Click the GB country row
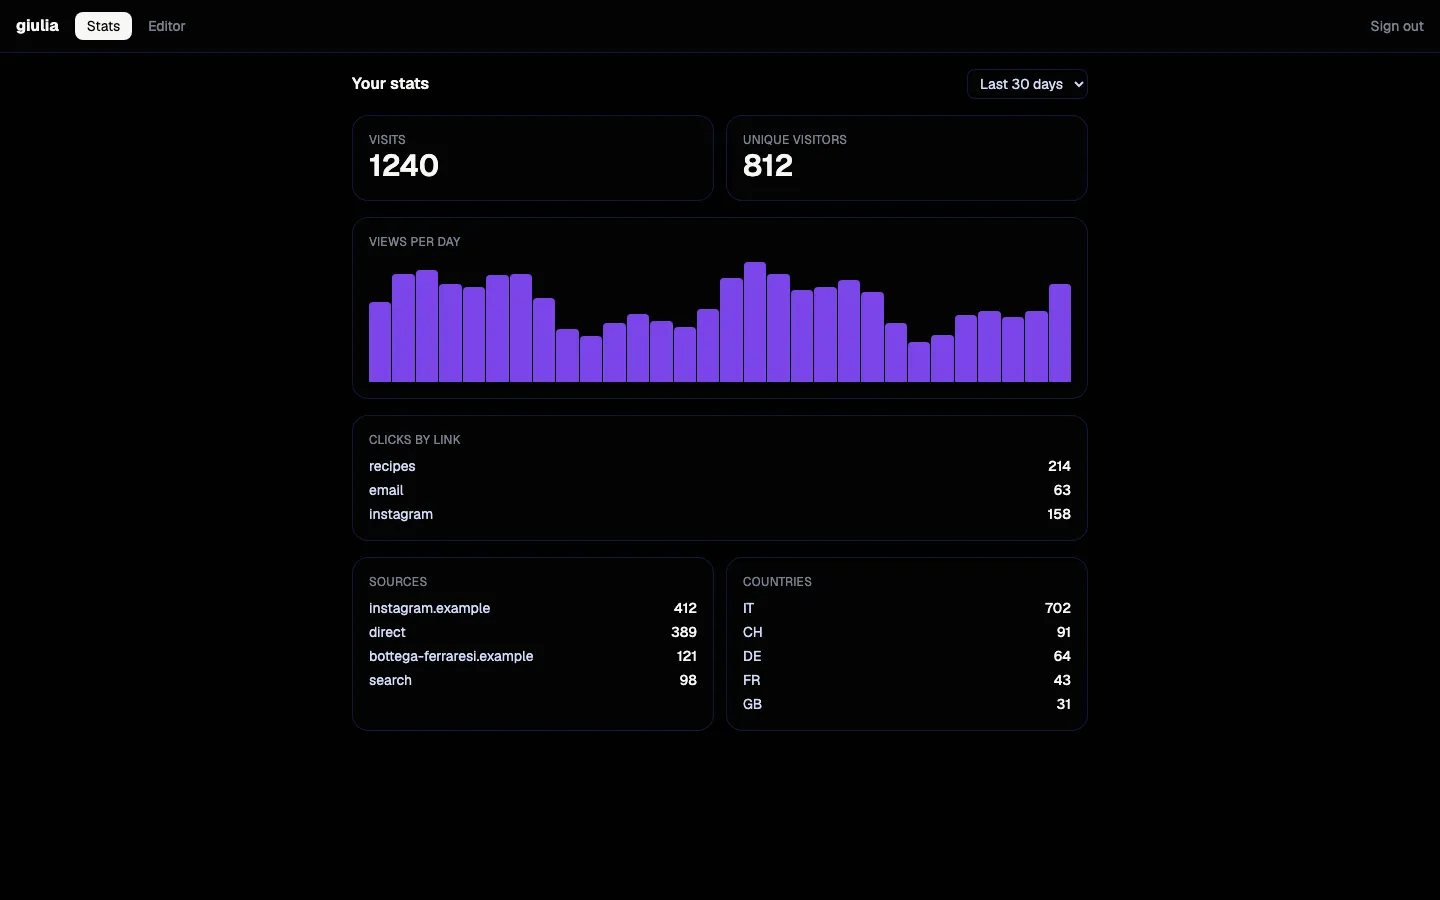The width and height of the screenshot is (1440, 900). tap(907, 704)
